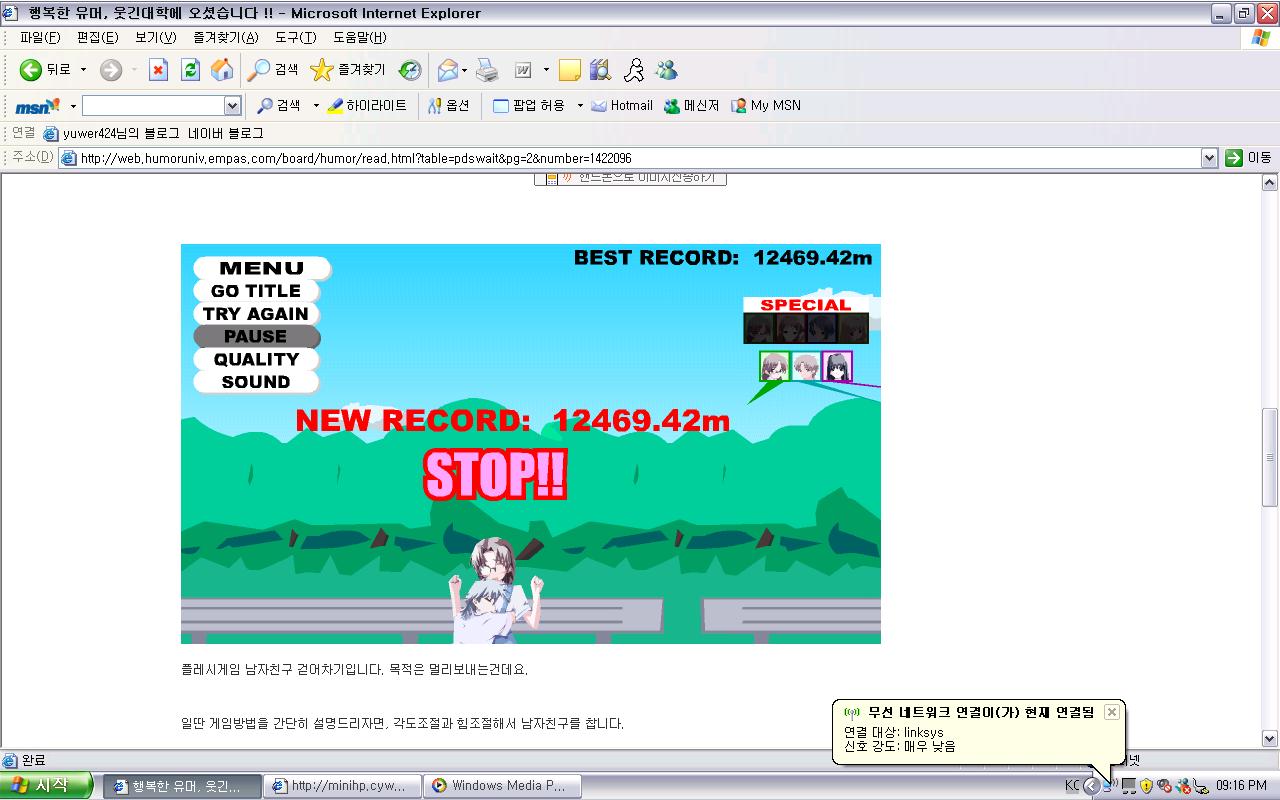Open My MSN from the toolbar
Image resolution: width=1280 pixels, height=800 pixels.
766,106
